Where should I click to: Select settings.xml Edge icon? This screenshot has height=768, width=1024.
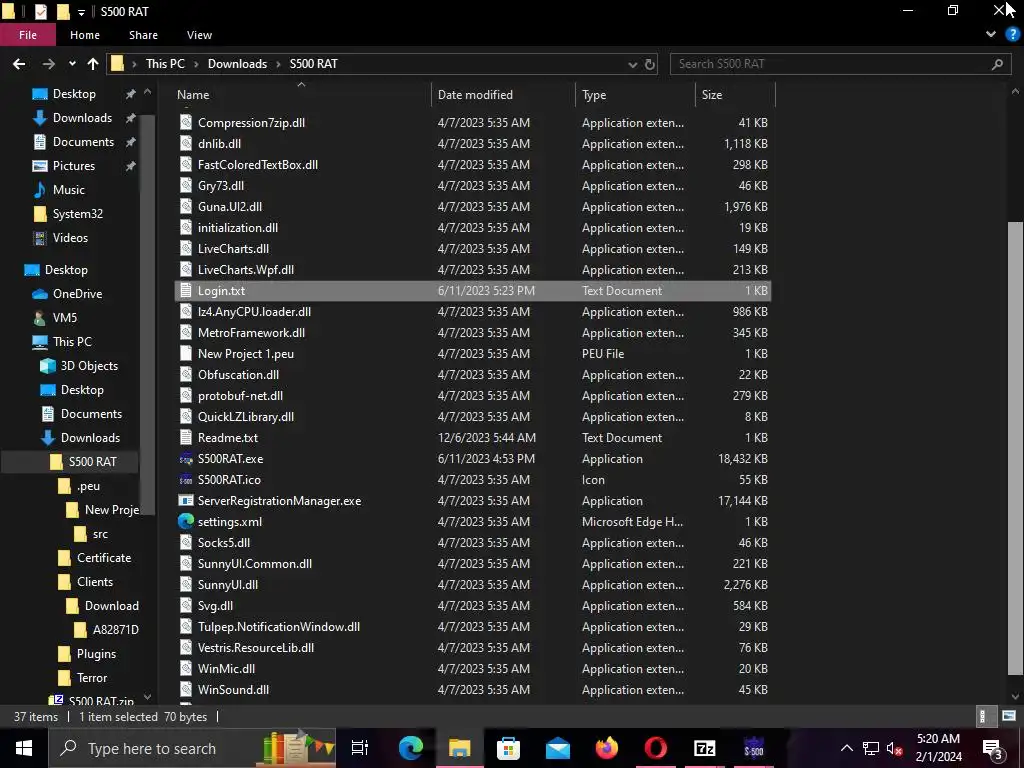pyautogui.click(x=186, y=522)
